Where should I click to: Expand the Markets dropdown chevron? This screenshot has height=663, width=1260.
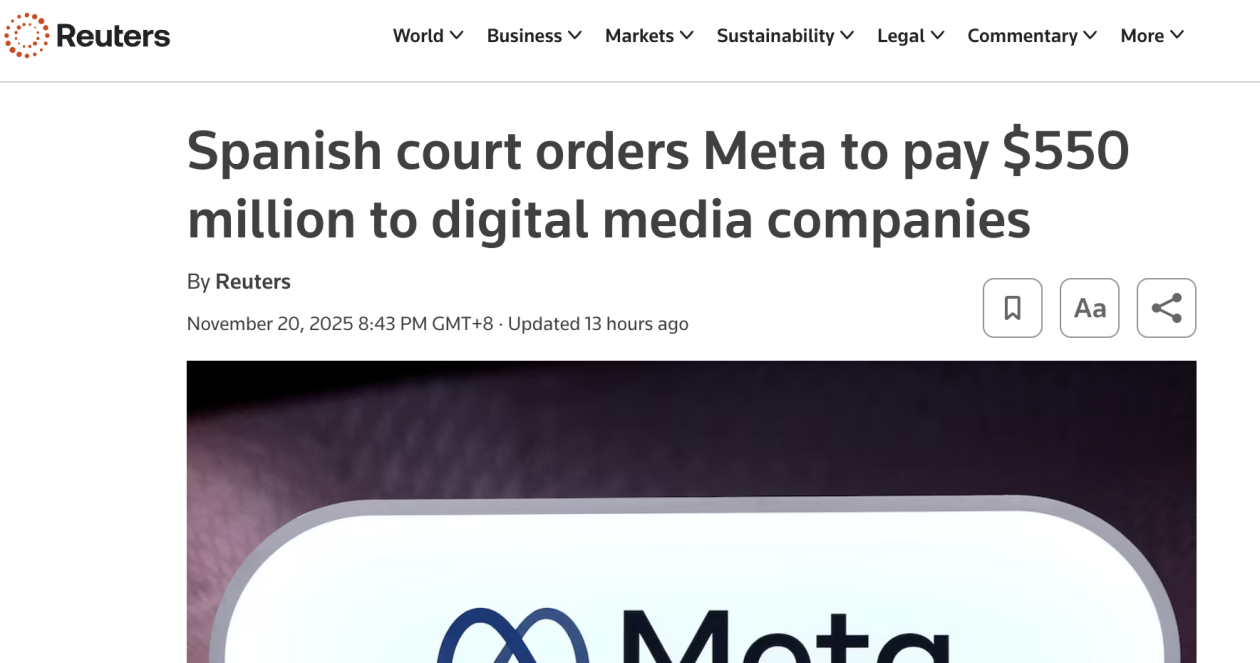(687, 35)
